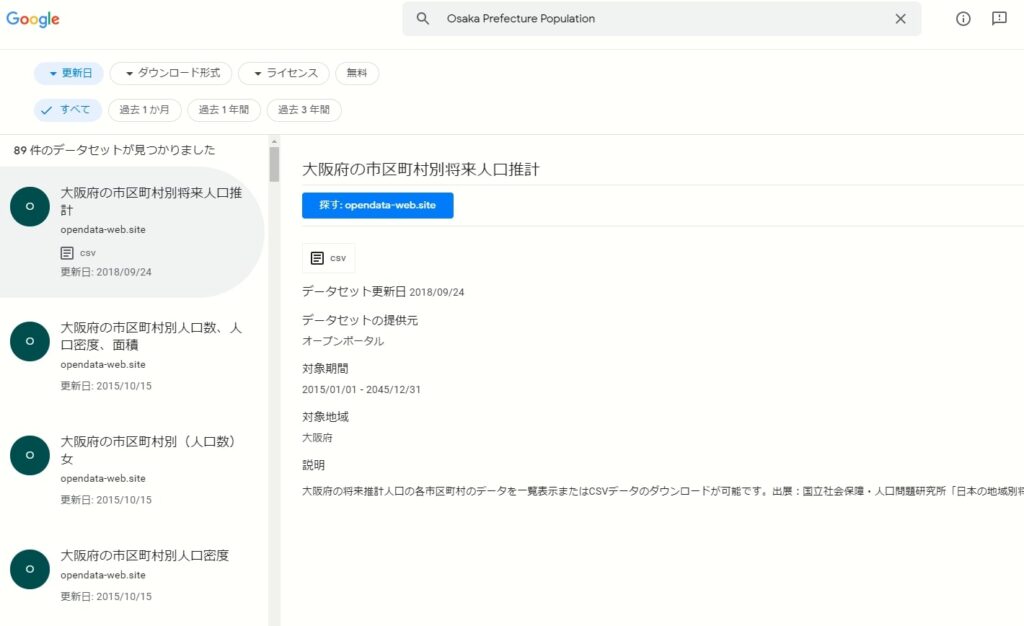Click the 89 件のデータセットが見つかりました text
The image size is (1024, 626).
[114, 150]
